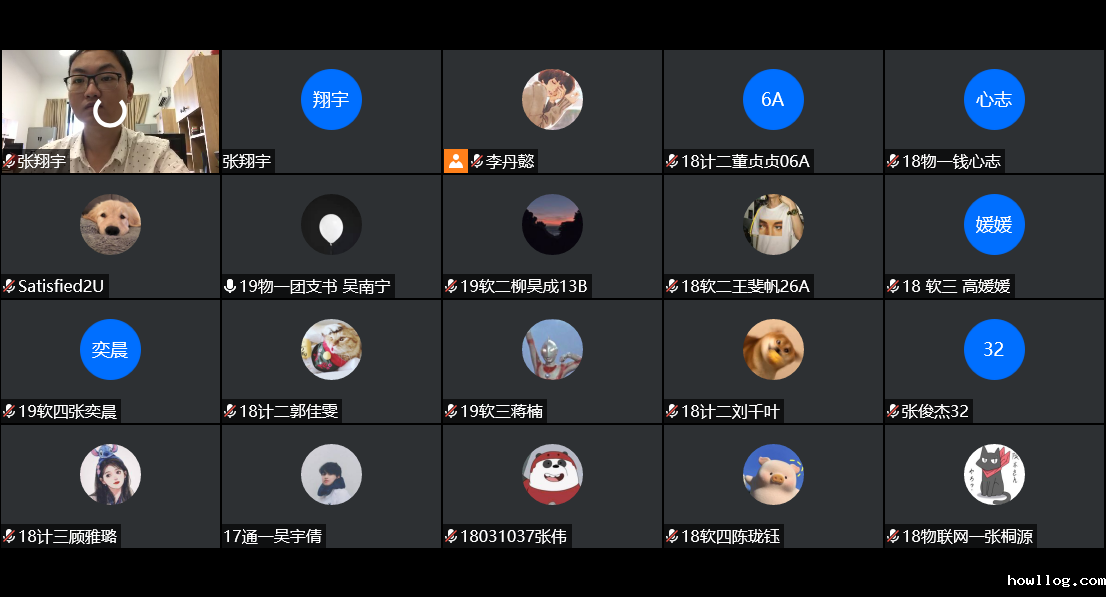Select the blue 翔宇 avatar circle

click(331, 100)
